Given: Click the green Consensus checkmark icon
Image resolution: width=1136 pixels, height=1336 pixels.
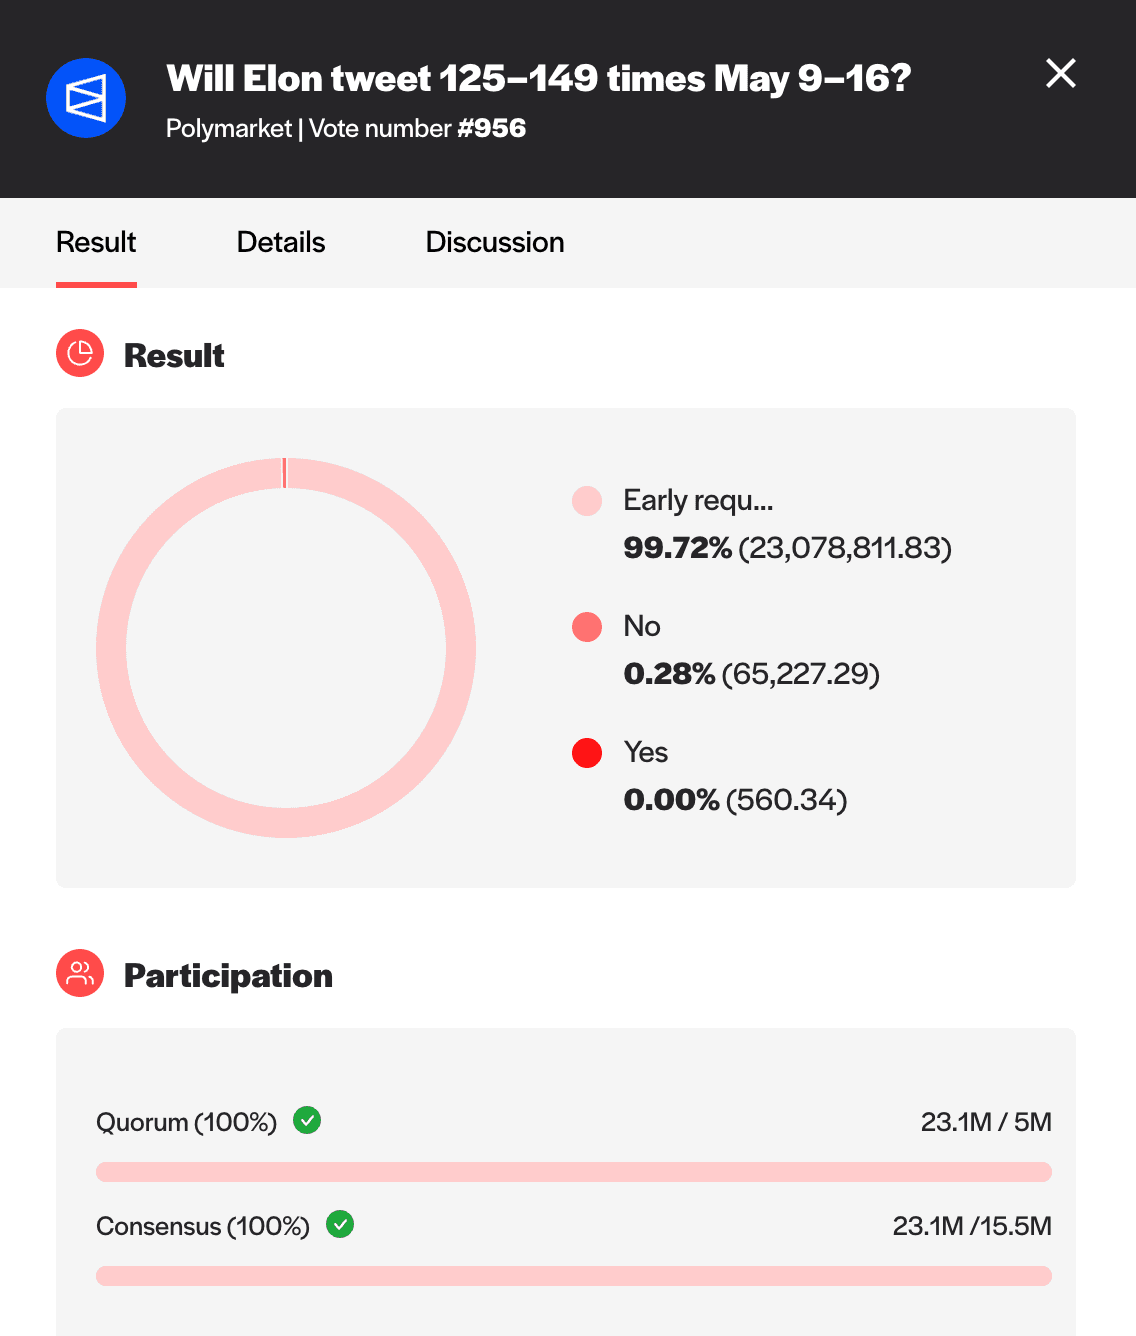Looking at the screenshot, I should pyautogui.click(x=340, y=1224).
